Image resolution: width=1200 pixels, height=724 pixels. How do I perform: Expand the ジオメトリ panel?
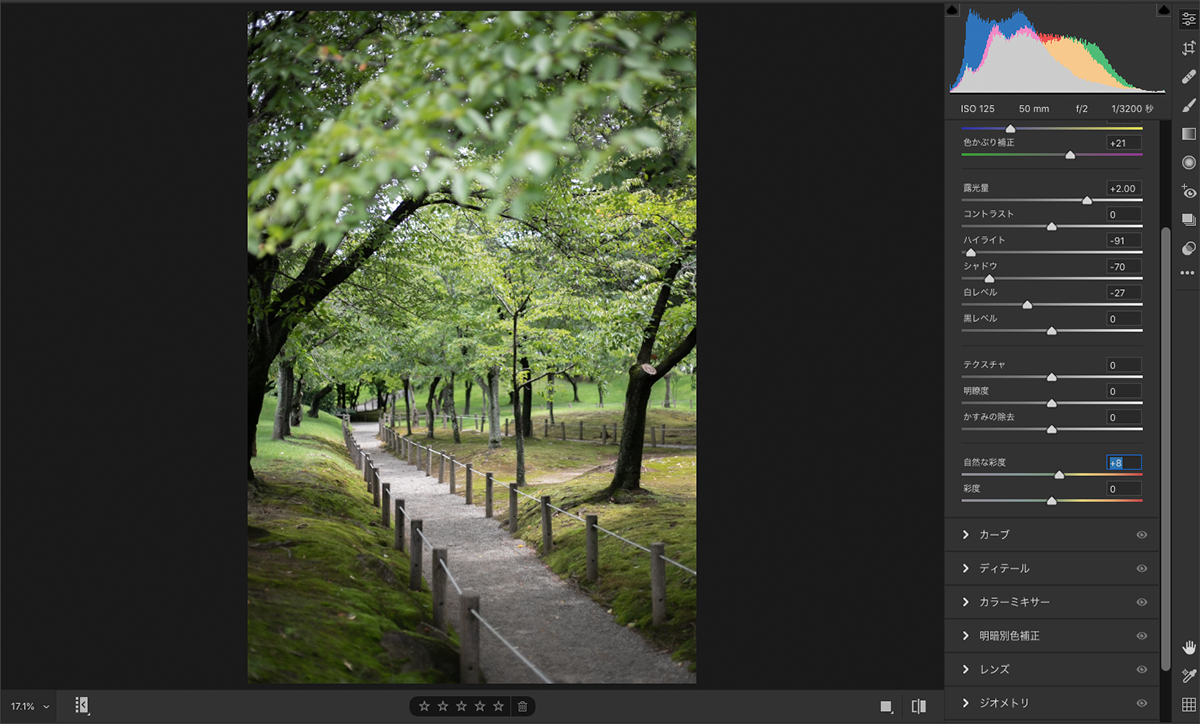966,703
